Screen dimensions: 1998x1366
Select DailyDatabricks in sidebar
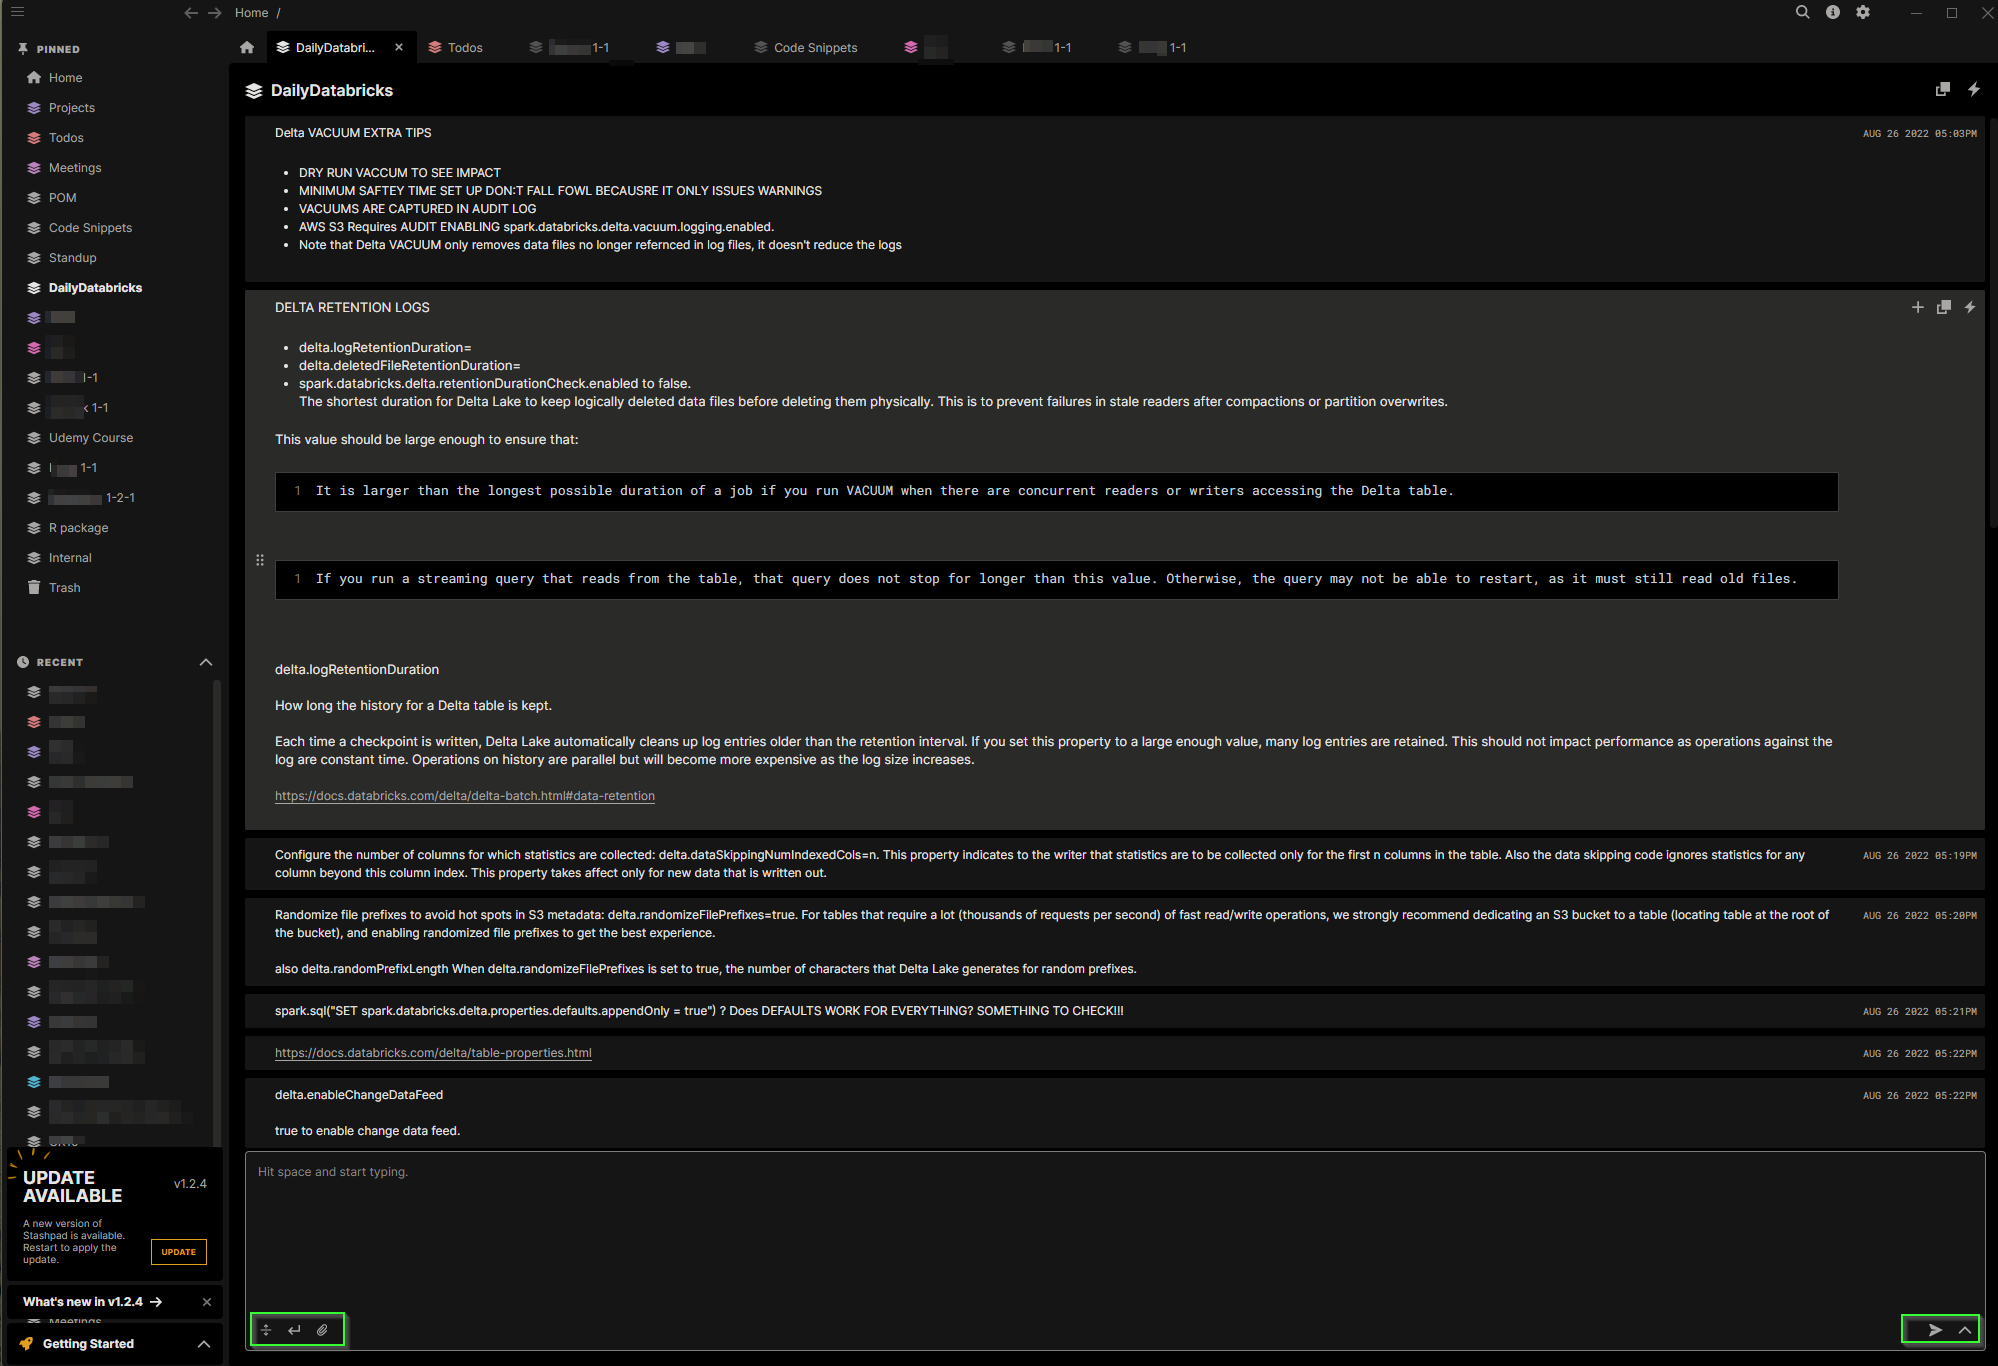[x=95, y=287]
